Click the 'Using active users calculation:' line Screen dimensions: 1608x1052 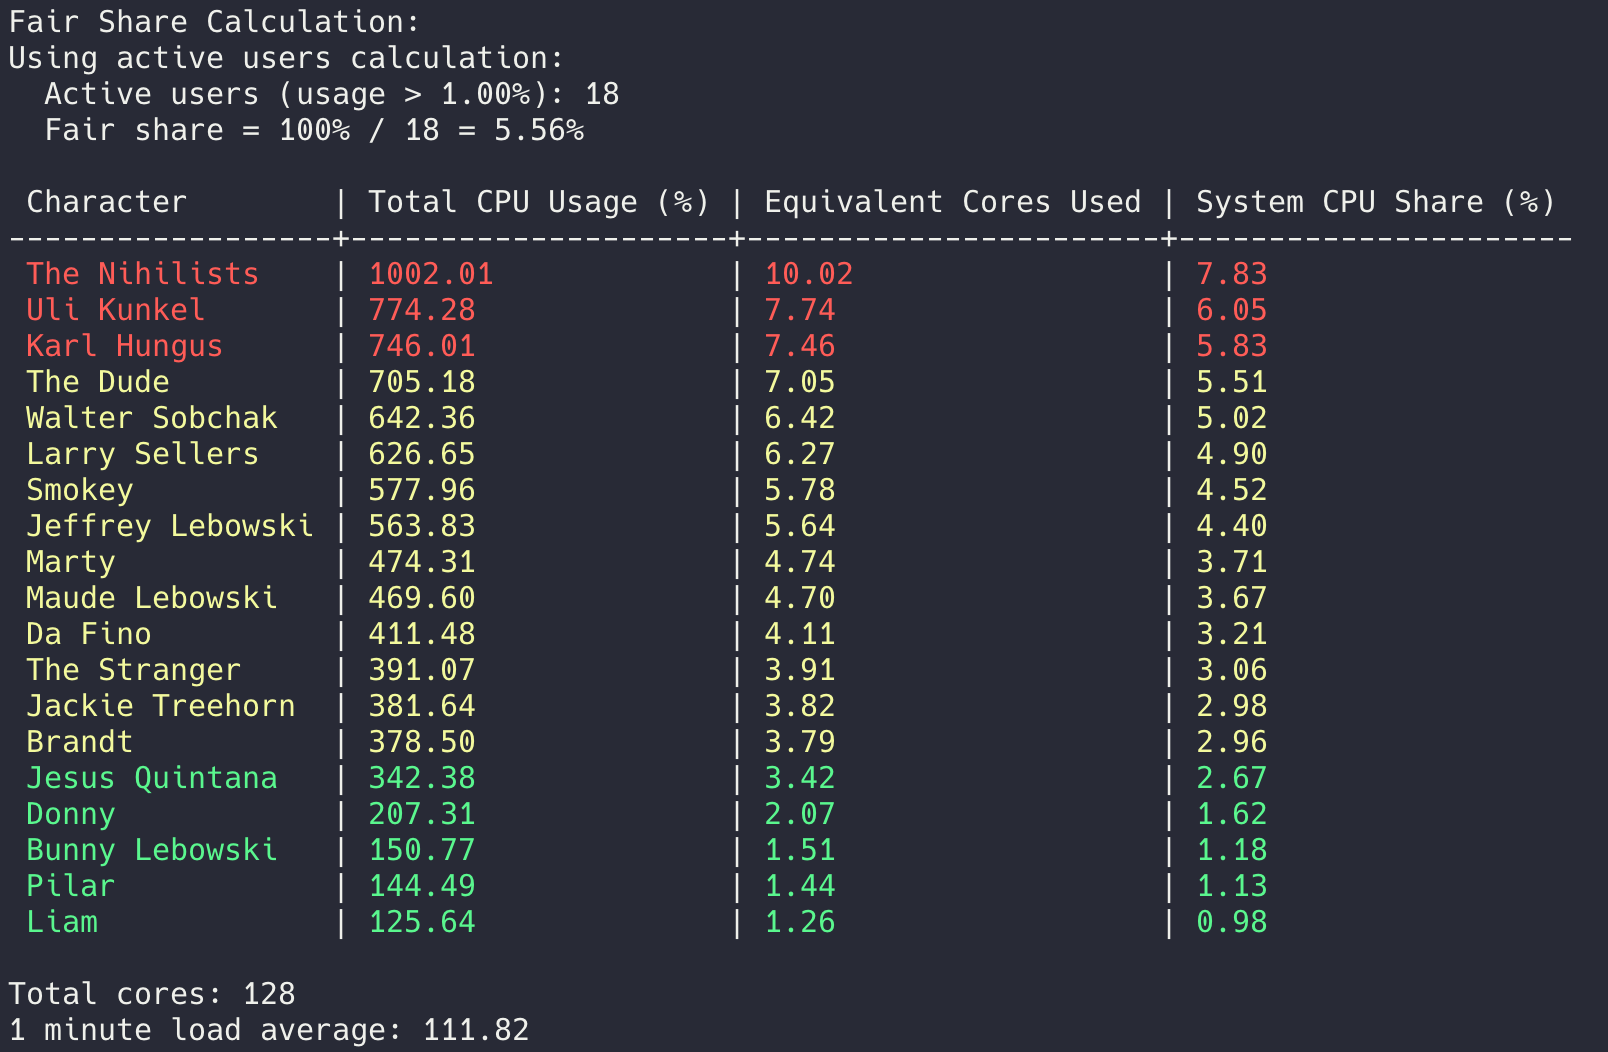pos(286,58)
